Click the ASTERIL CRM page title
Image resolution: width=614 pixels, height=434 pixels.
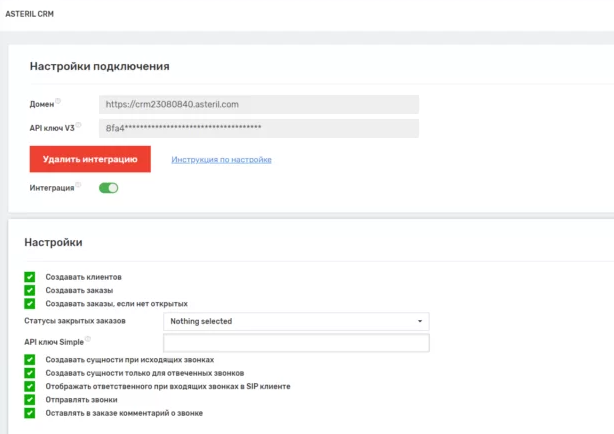pyautogui.click(x=29, y=13)
